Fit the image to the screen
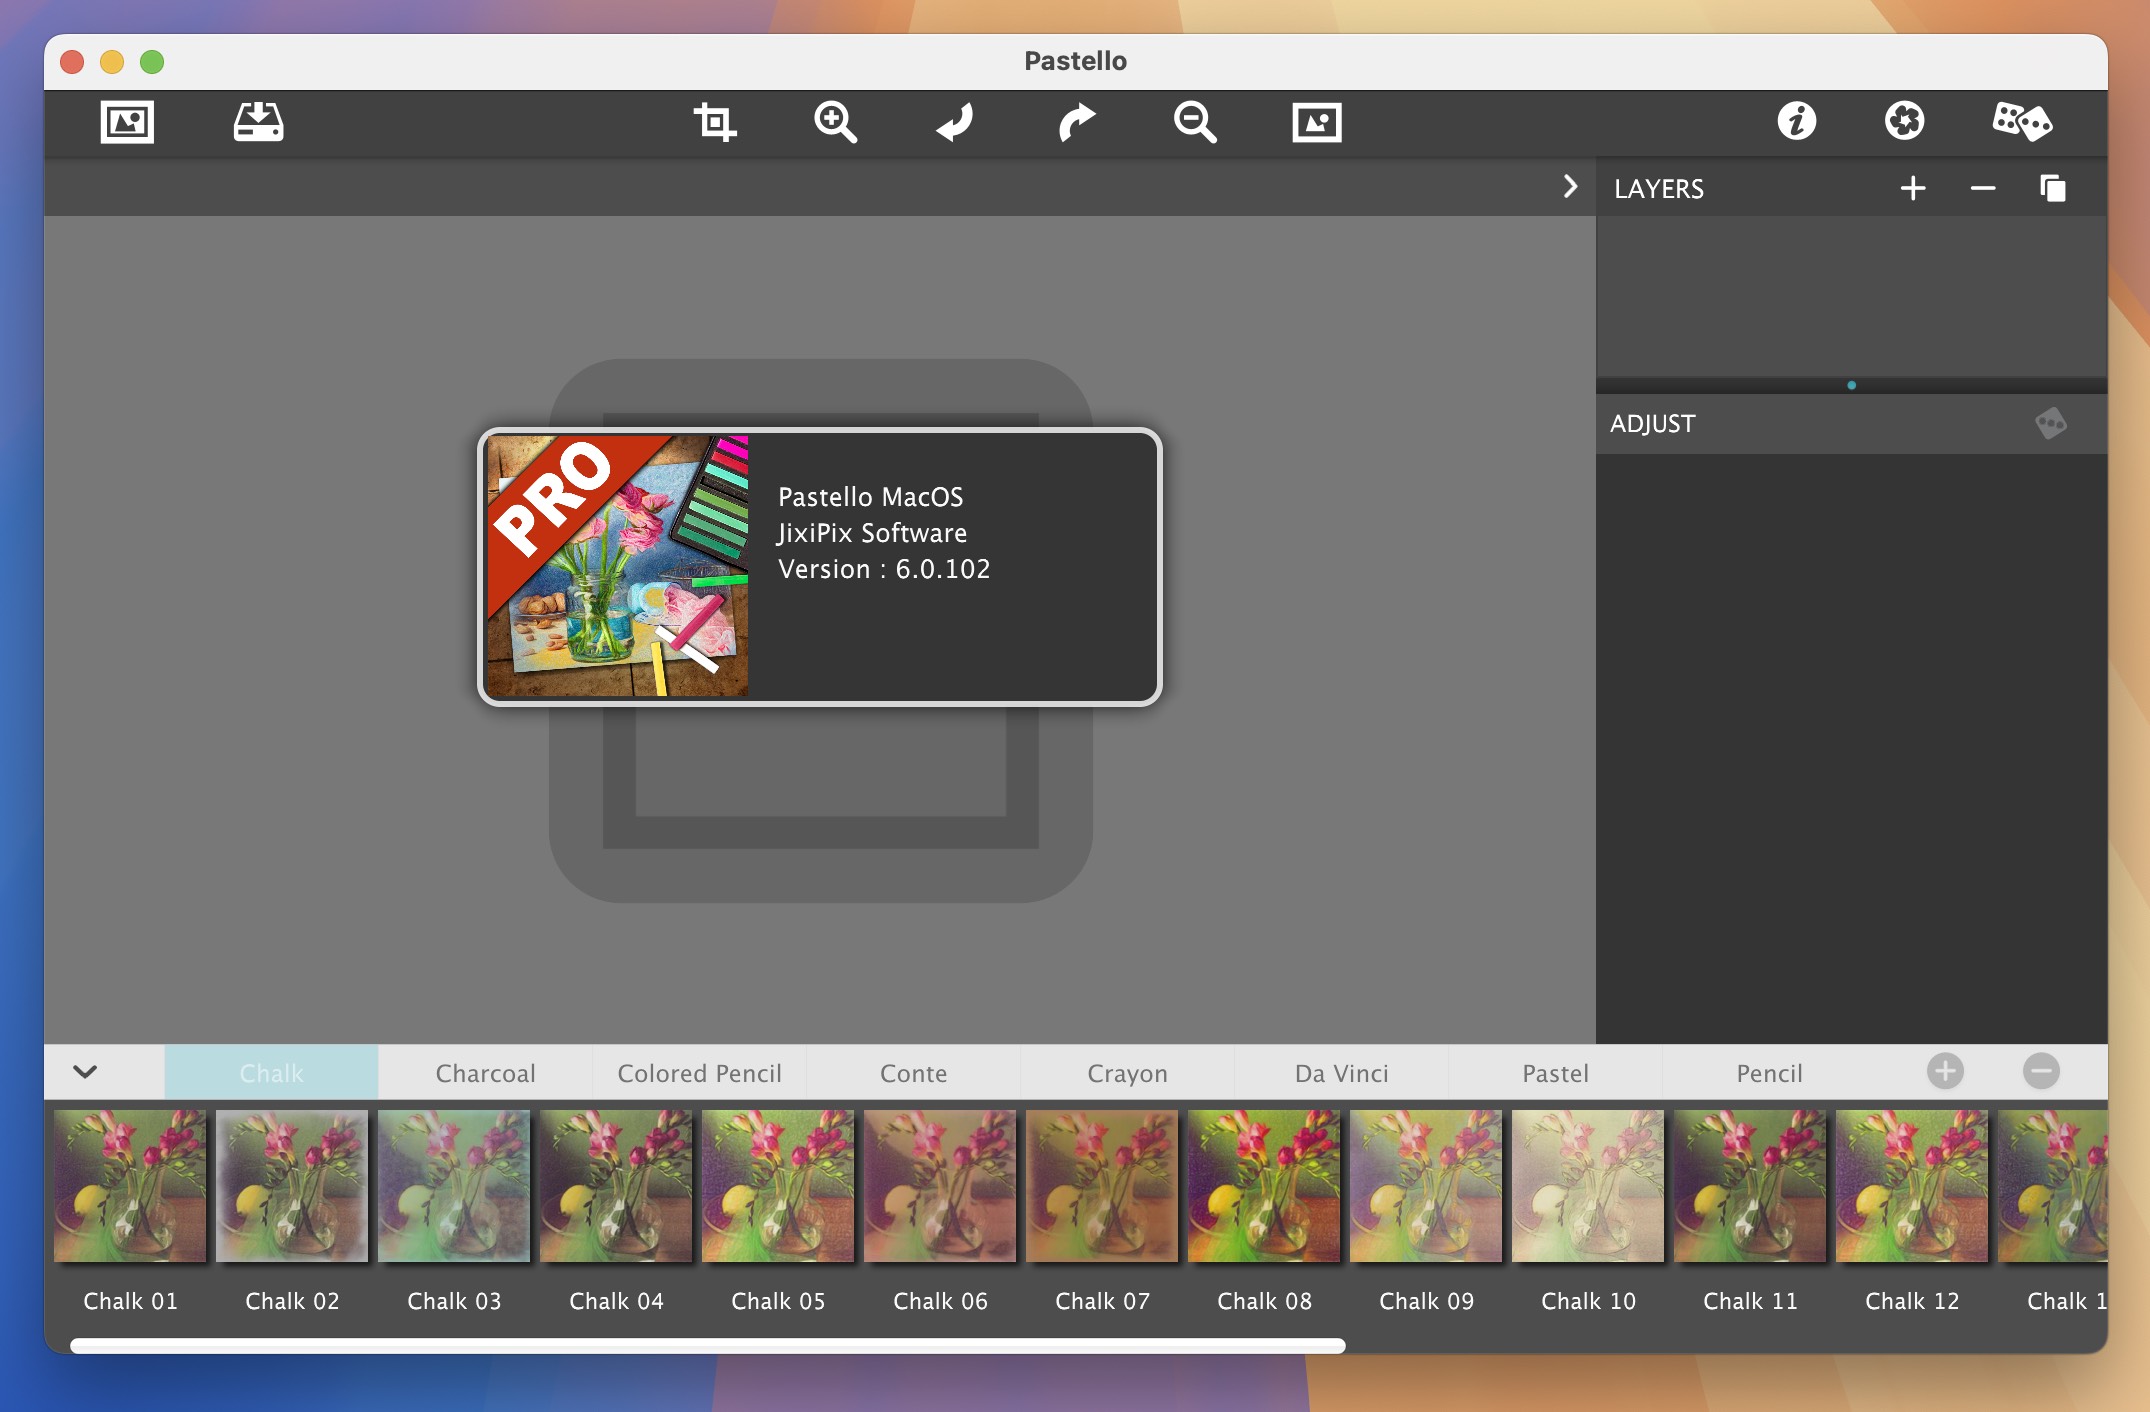Screen dimensions: 2150x1412 point(1316,123)
